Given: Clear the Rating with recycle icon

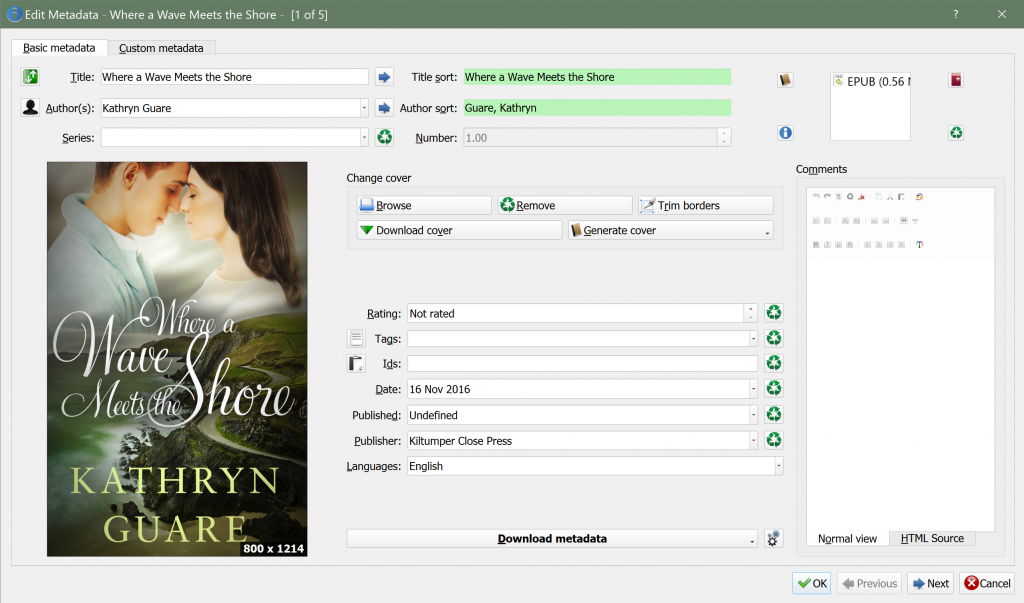Looking at the screenshot, I should coord(773,313).
